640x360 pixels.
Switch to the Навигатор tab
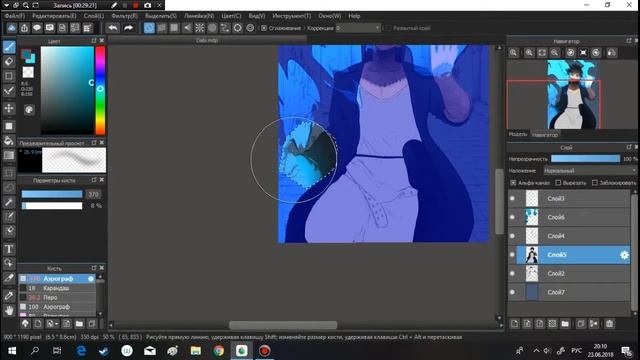pos(544,135)
